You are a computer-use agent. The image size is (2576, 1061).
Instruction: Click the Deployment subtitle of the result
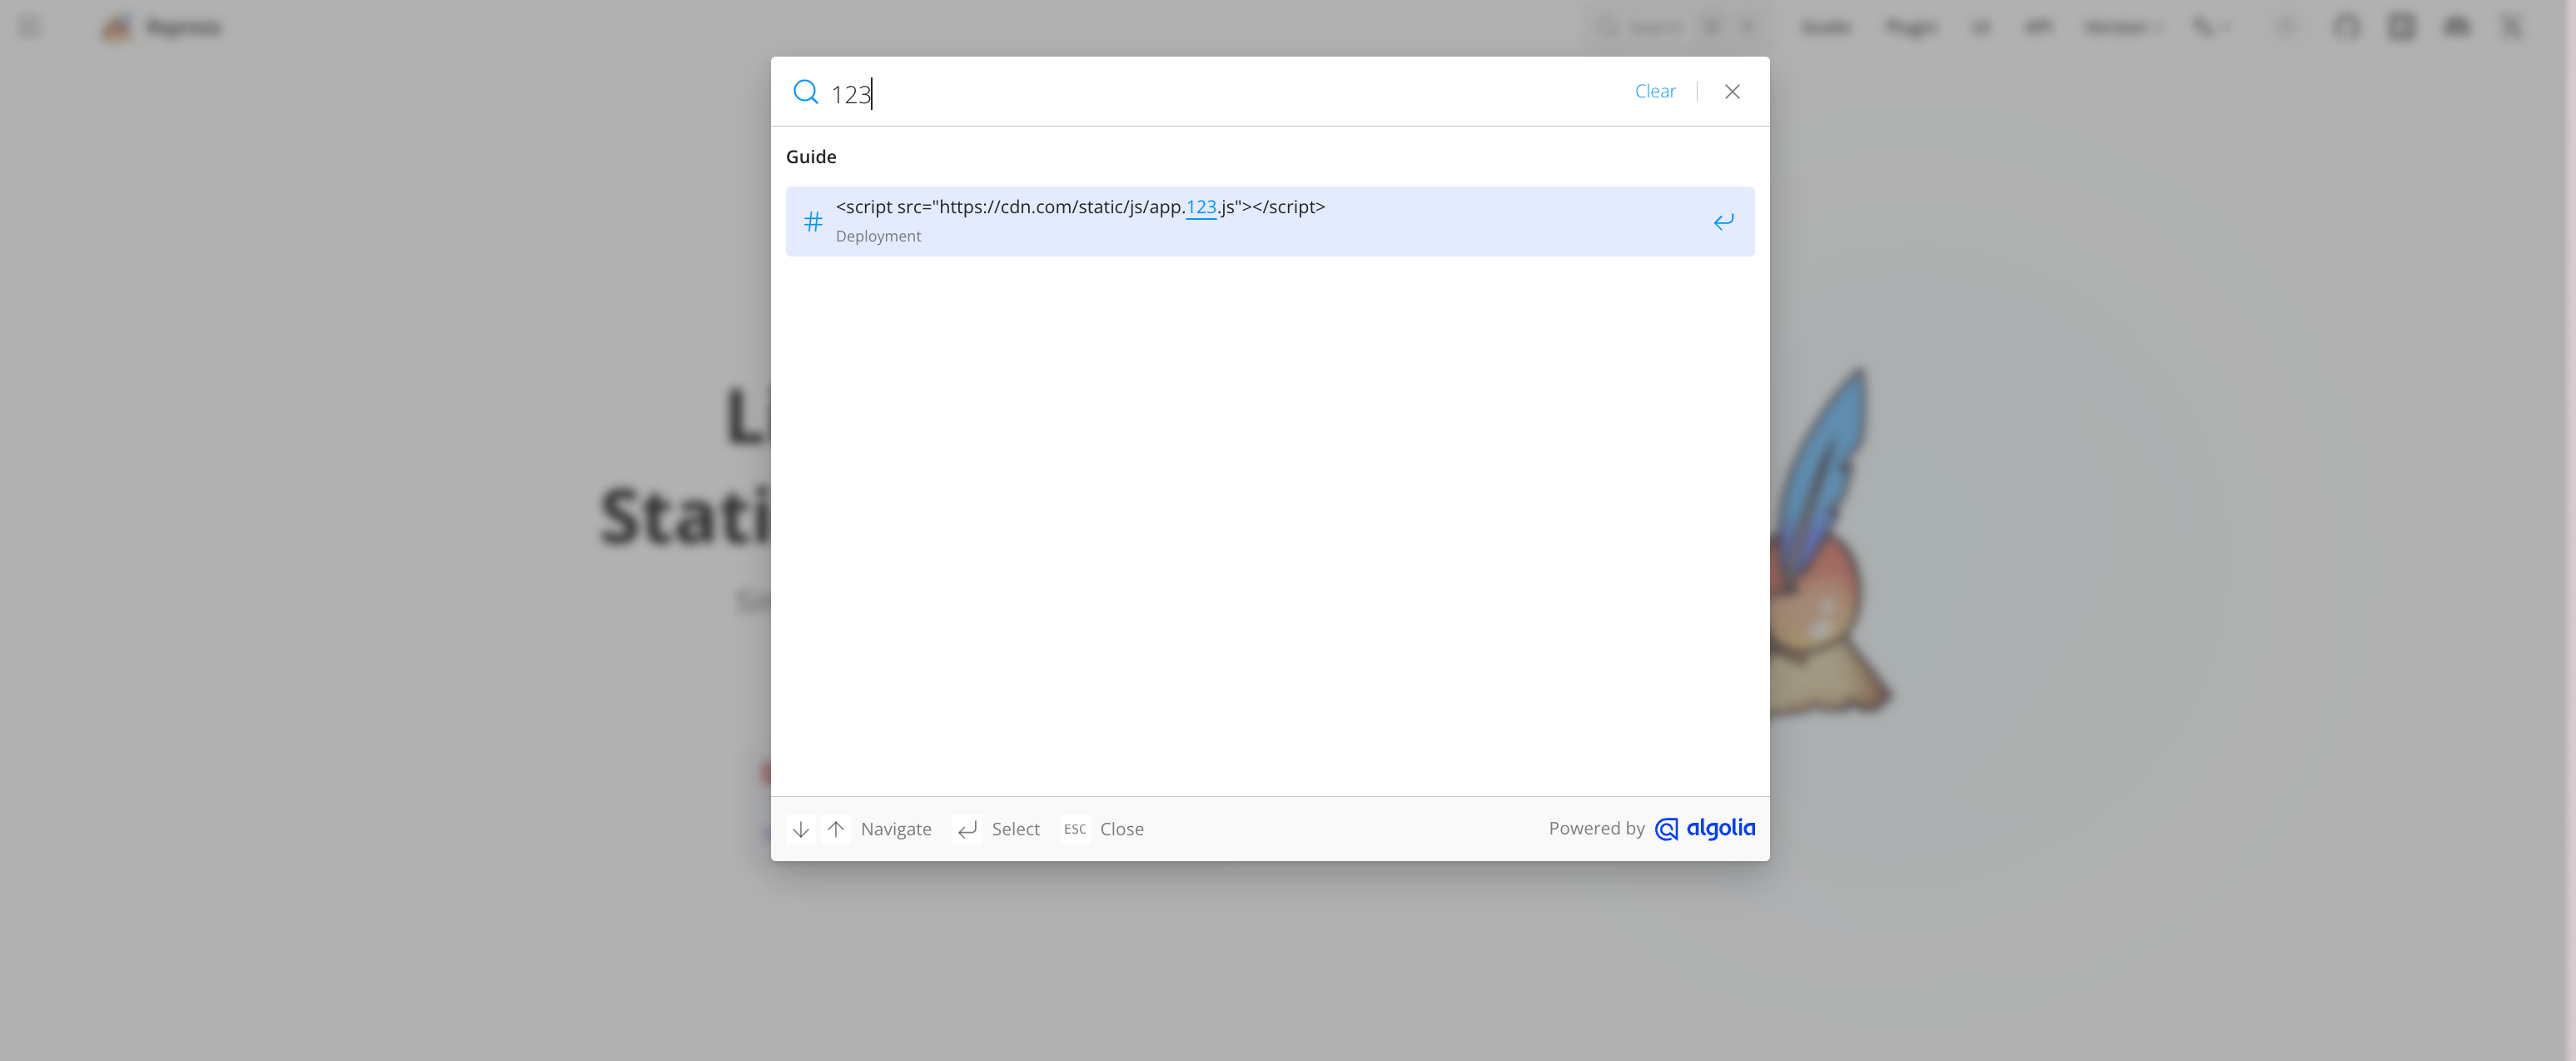(878, 236)
